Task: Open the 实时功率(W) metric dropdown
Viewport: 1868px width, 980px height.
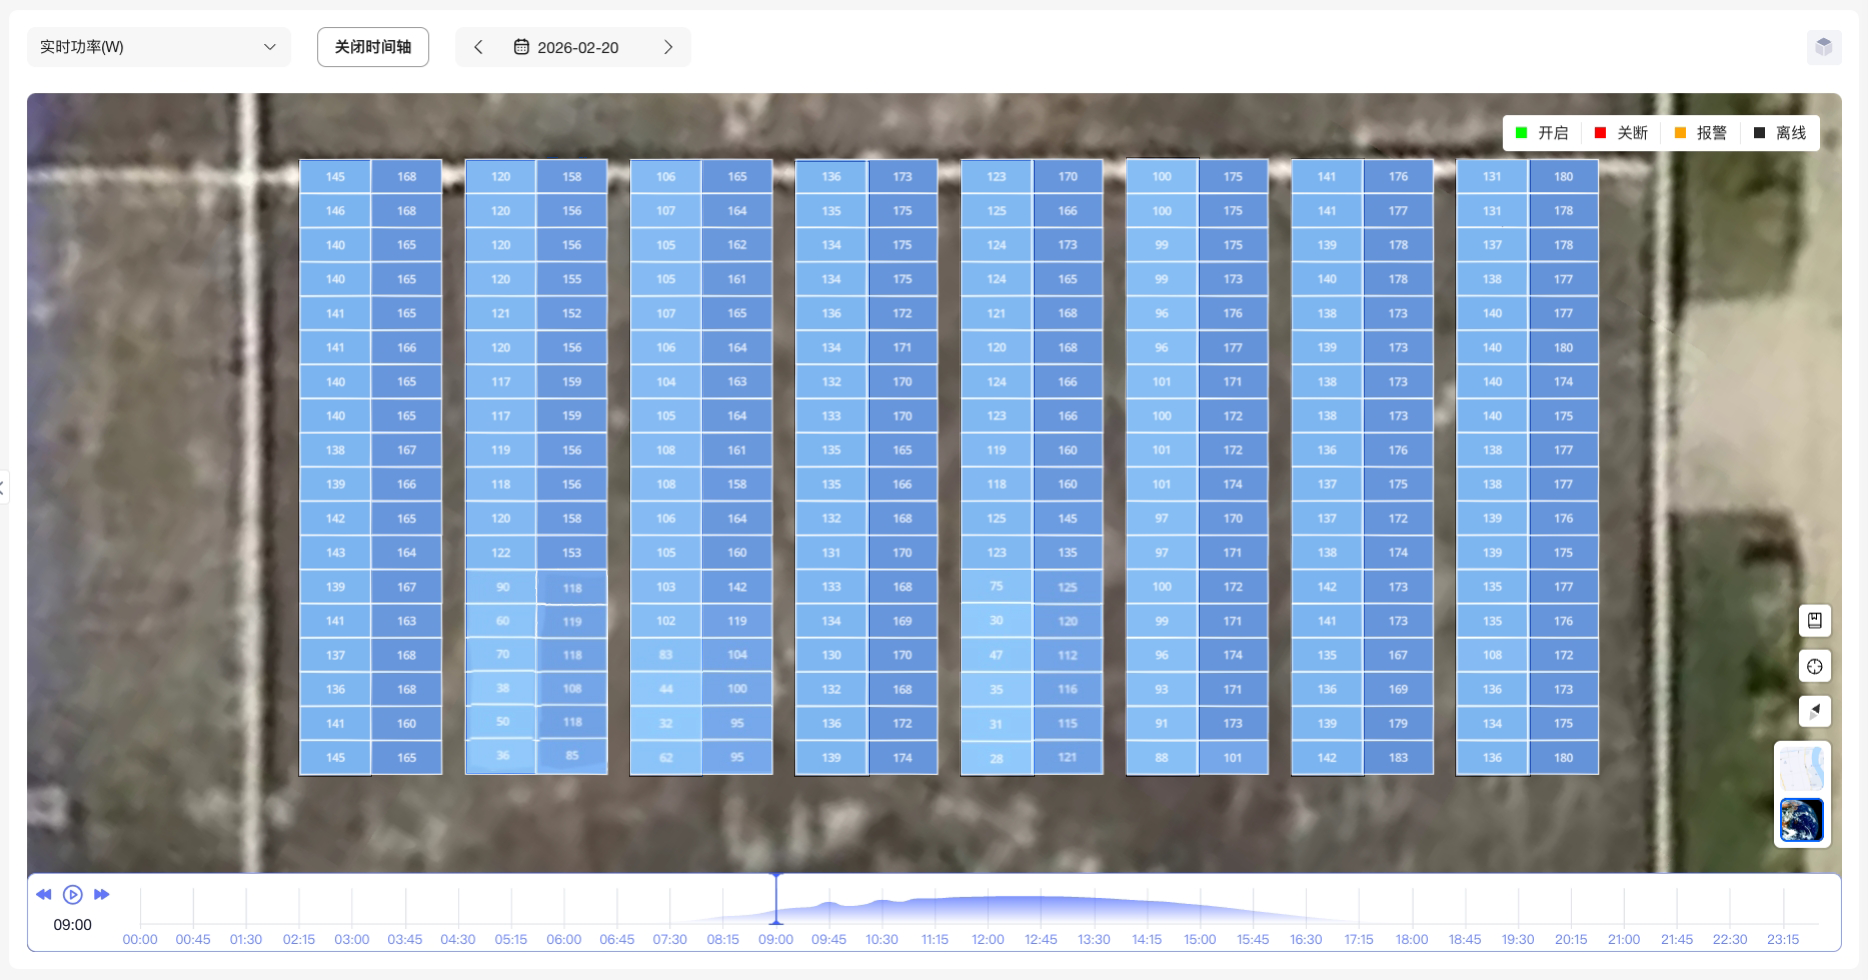Action: click(158, 47)
